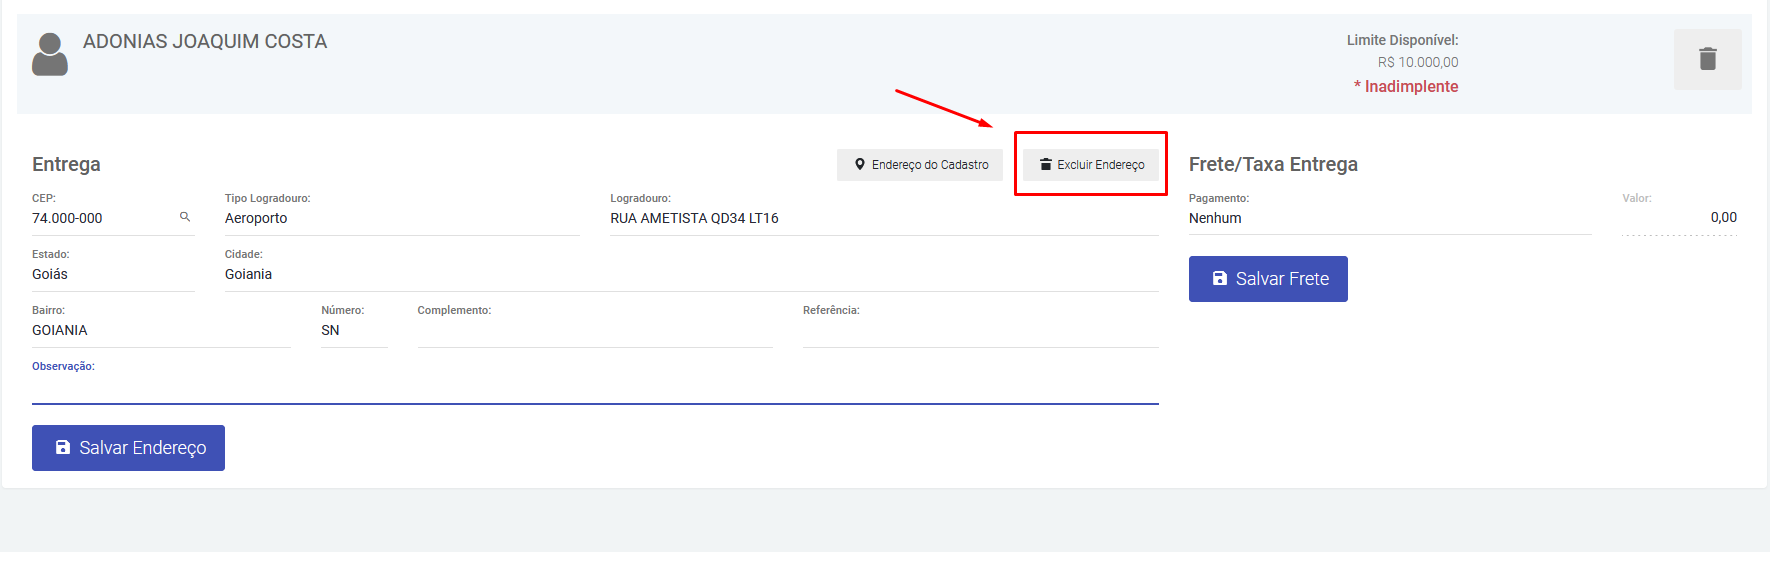Click the customer name Adonias Joaquim Costa
The height and width of the screenshot is (561, 1773).
click(x=205, y=42)
